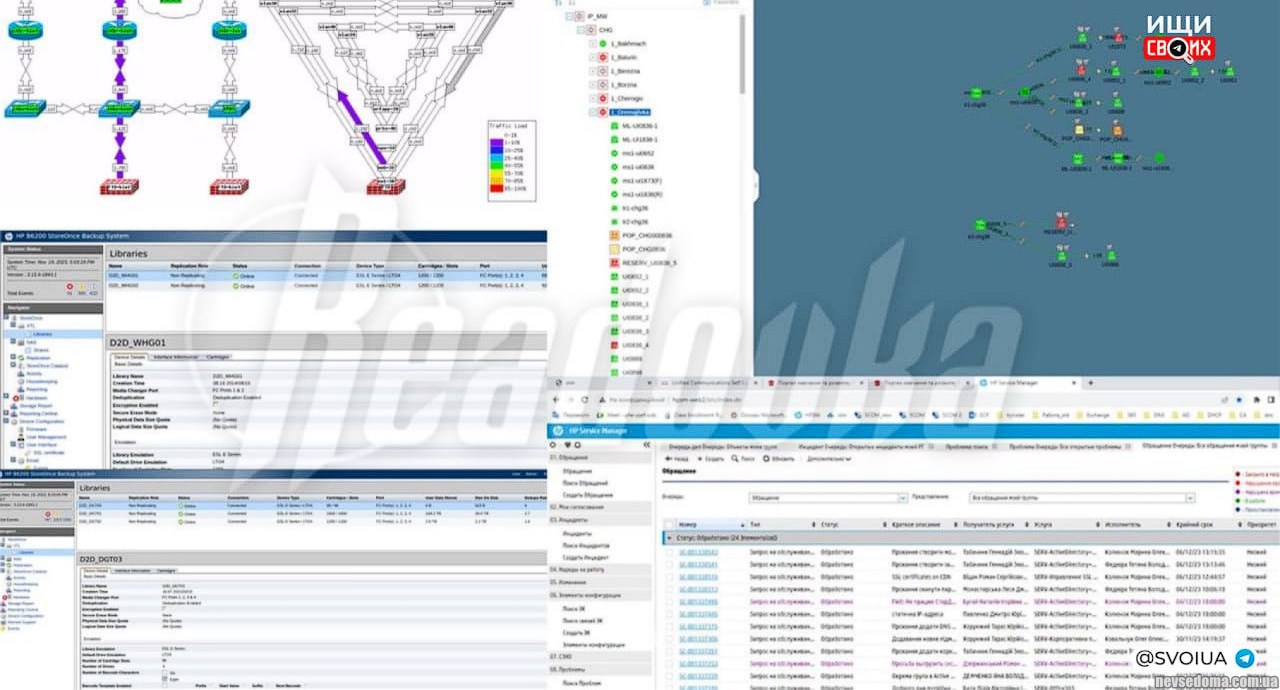Click the red status icon next to 1_Cherorgo
1280x690 pixels.
(x=602, y=99)
